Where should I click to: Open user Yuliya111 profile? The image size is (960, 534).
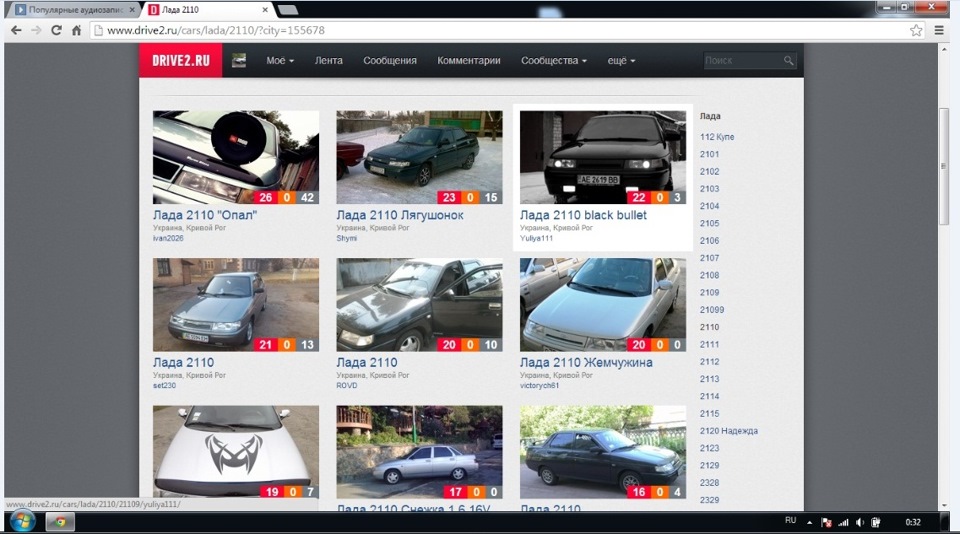click(536, 238)
